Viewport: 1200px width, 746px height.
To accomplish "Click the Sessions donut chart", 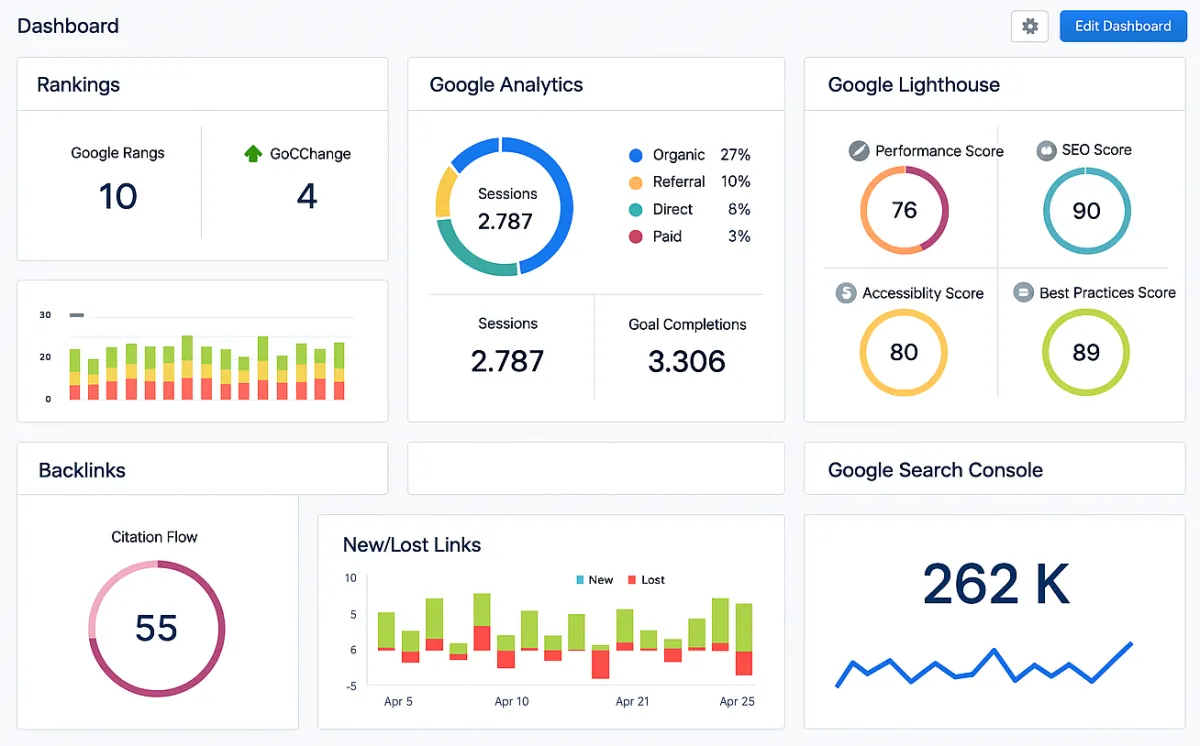I will coord(504,206).
